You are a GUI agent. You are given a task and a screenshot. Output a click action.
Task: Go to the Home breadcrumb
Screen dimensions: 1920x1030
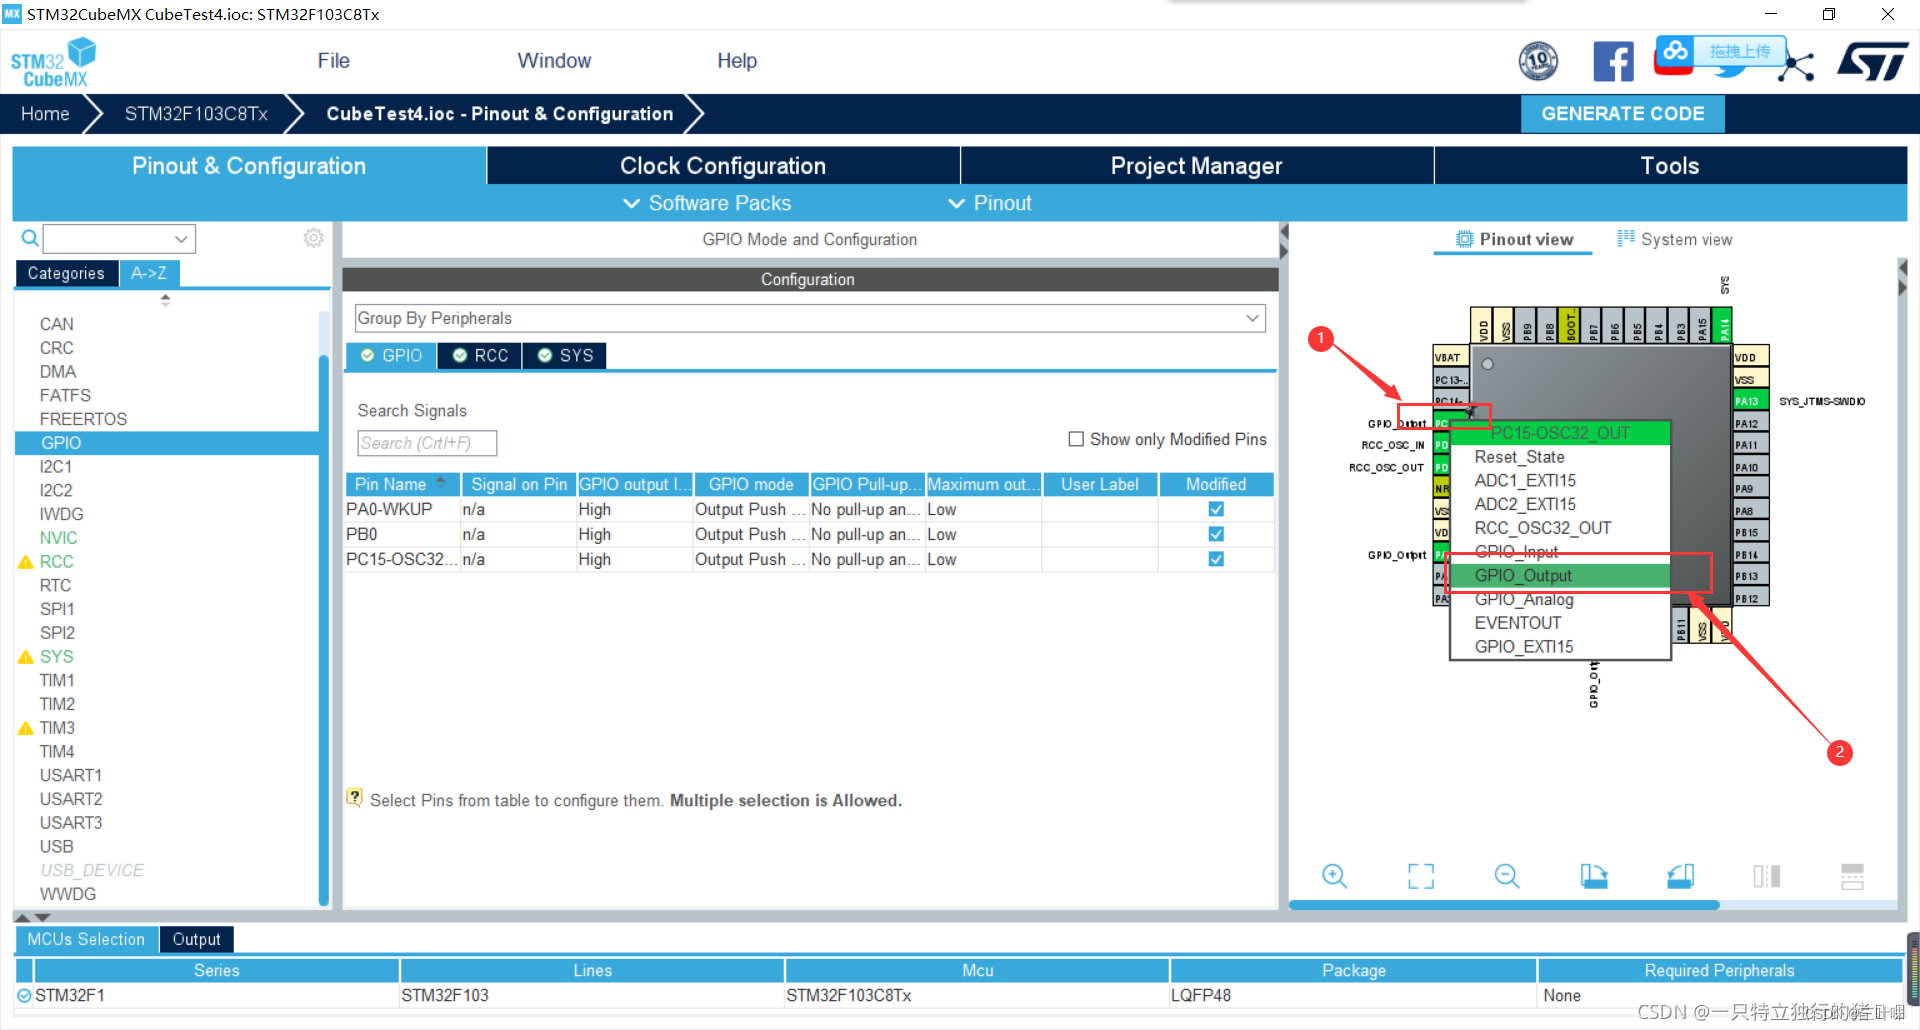pos(45,114)
